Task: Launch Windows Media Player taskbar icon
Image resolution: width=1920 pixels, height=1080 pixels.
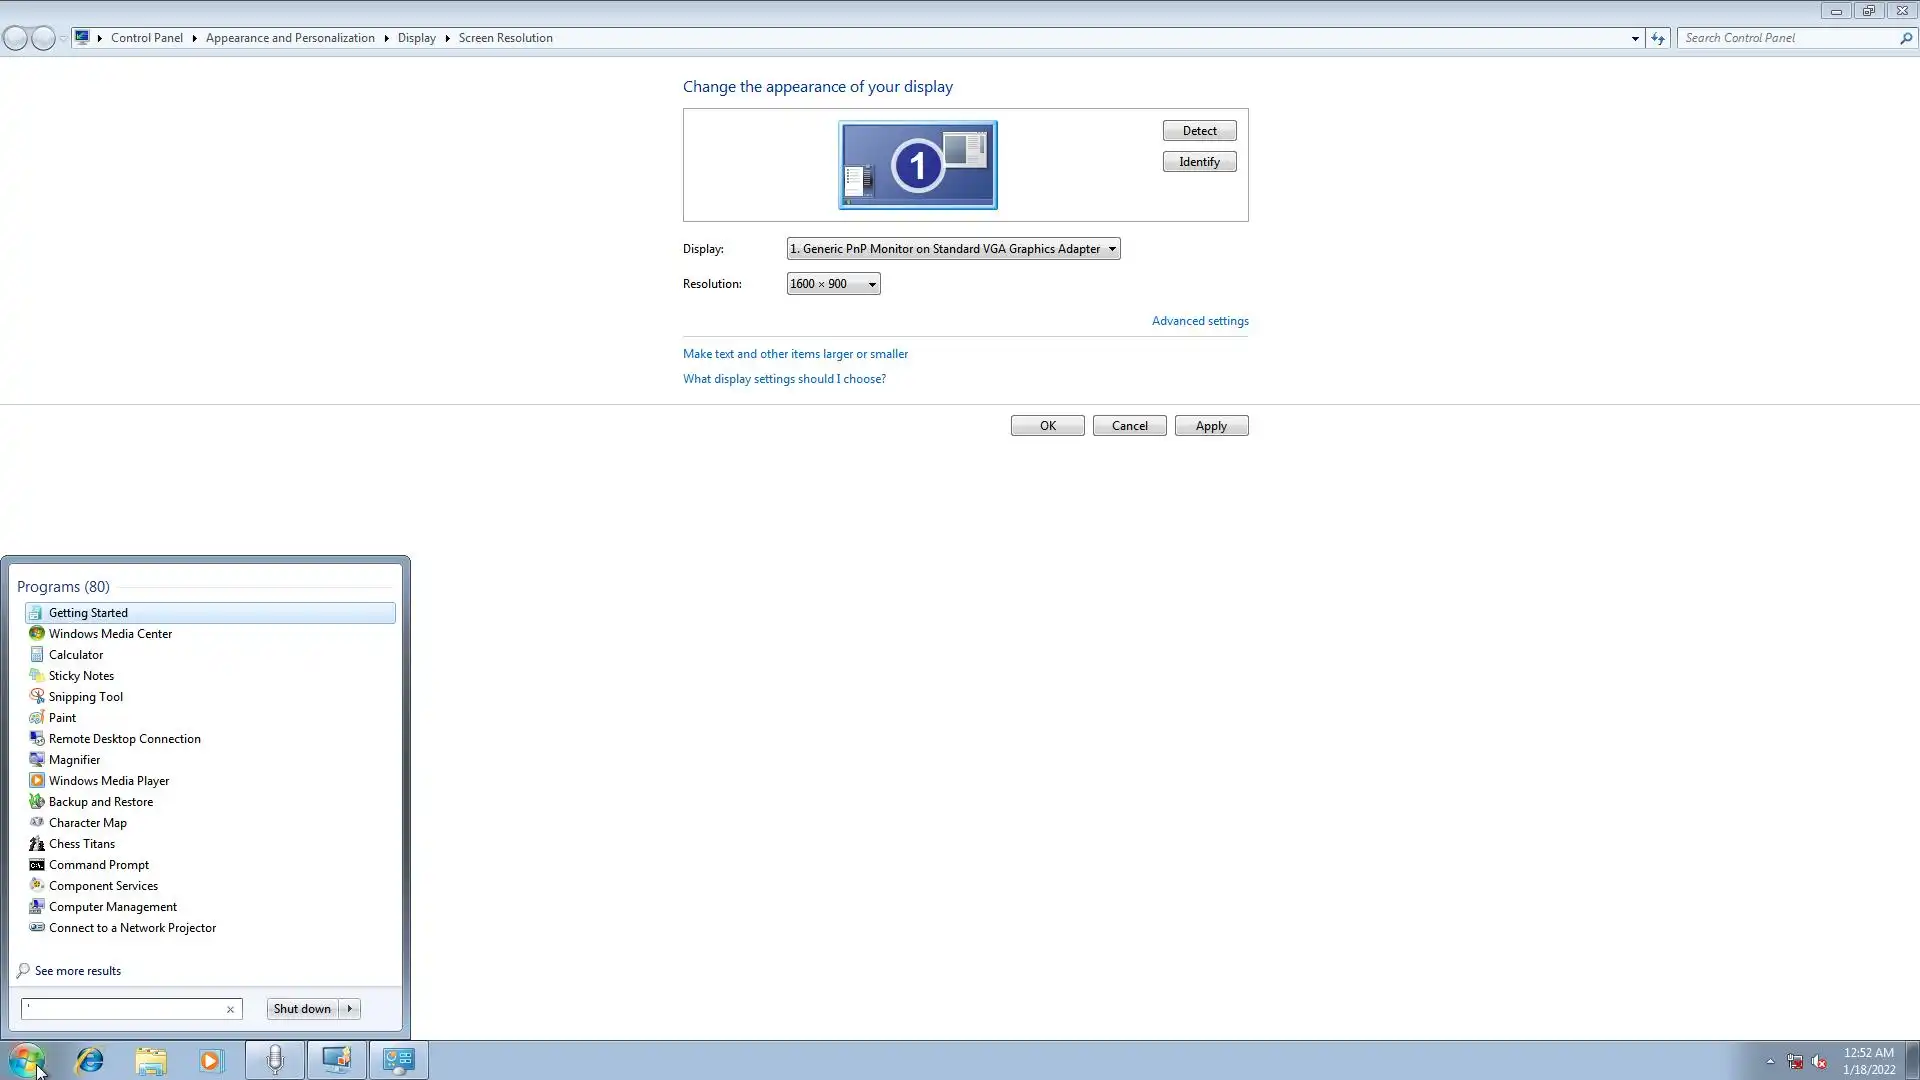Action: 211,1060
